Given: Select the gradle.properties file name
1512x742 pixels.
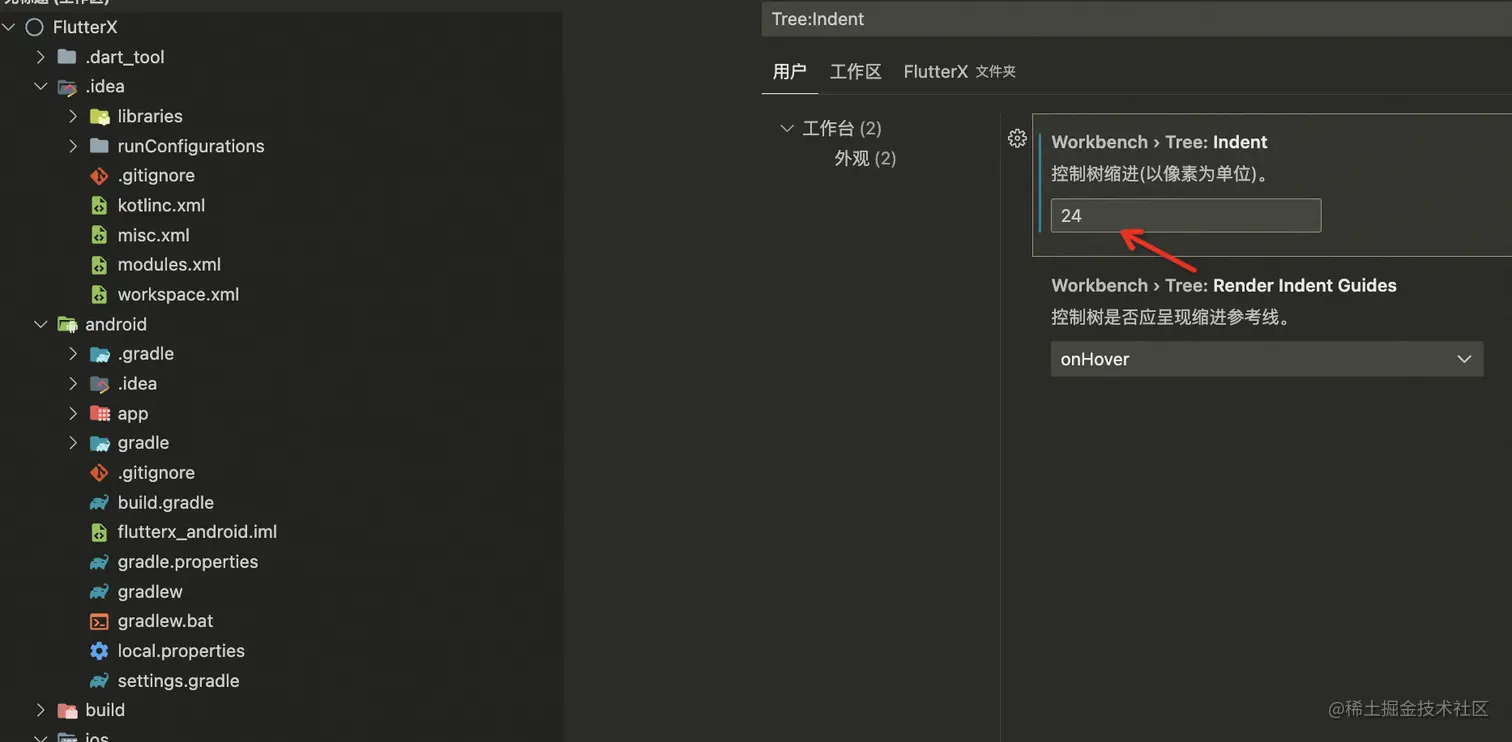Looking at the screenshot, I should pos(188,562).
